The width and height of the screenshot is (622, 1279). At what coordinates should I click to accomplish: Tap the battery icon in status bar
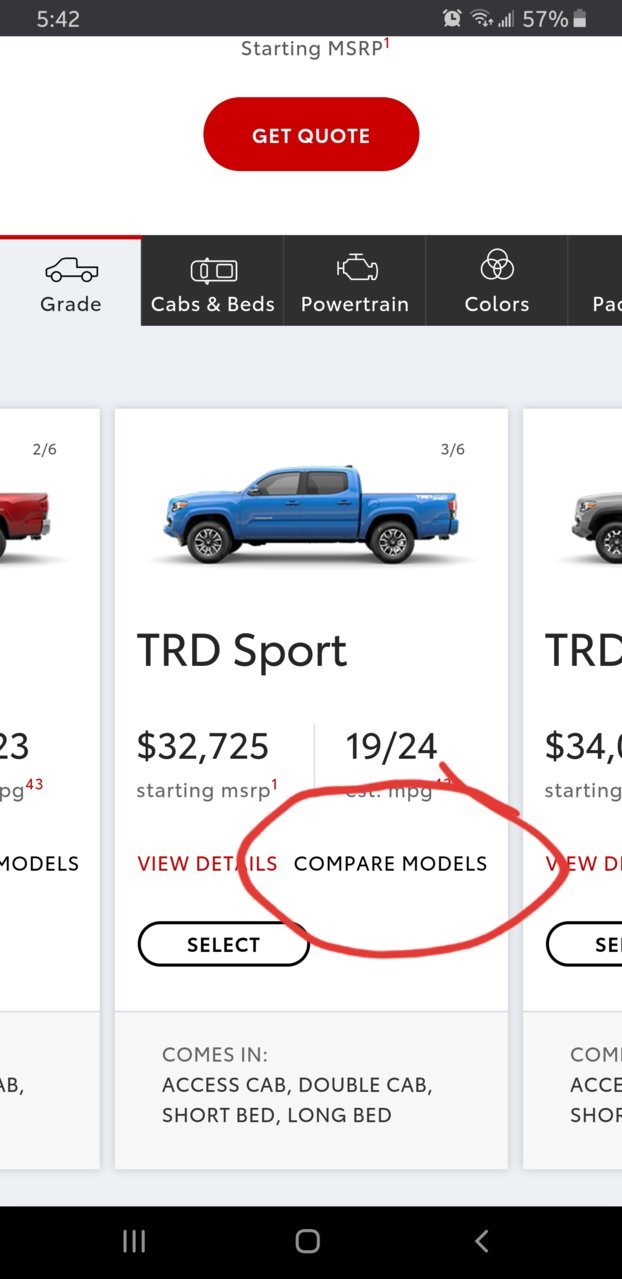coord(580,18)
